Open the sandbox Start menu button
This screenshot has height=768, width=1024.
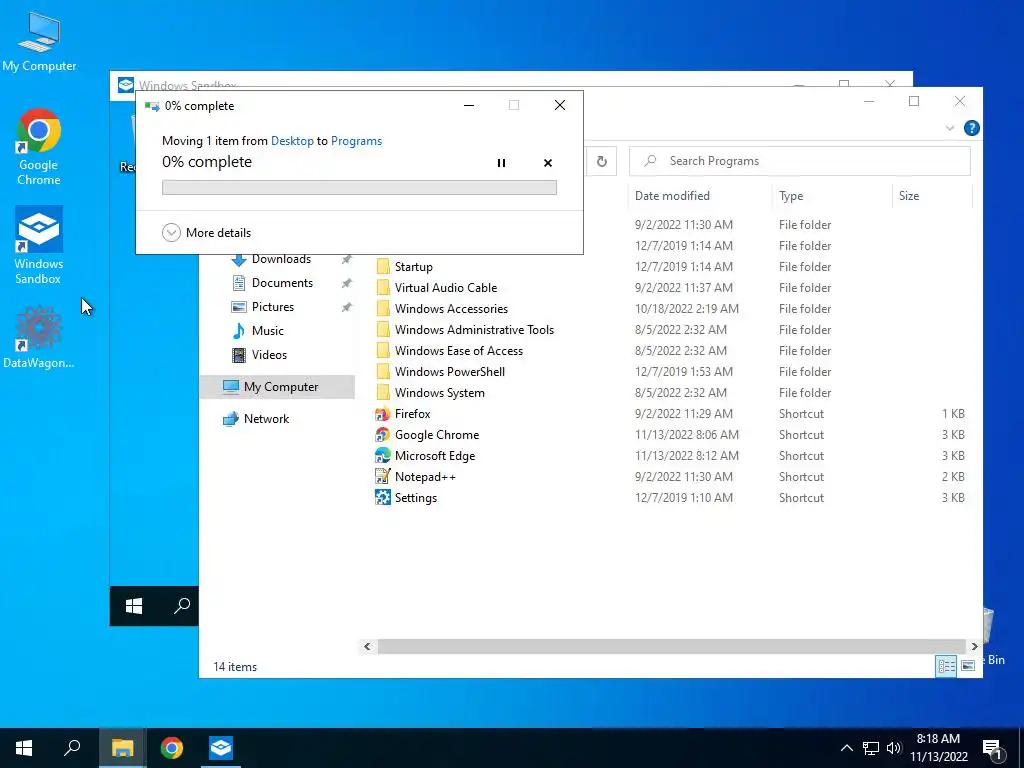point(134,606)
